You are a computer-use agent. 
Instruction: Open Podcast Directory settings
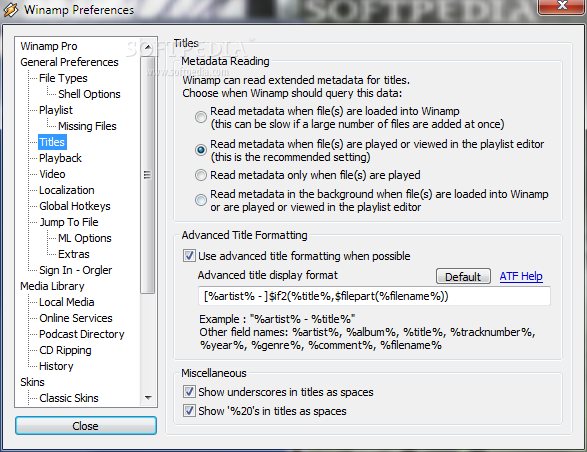tap(82, 334)
